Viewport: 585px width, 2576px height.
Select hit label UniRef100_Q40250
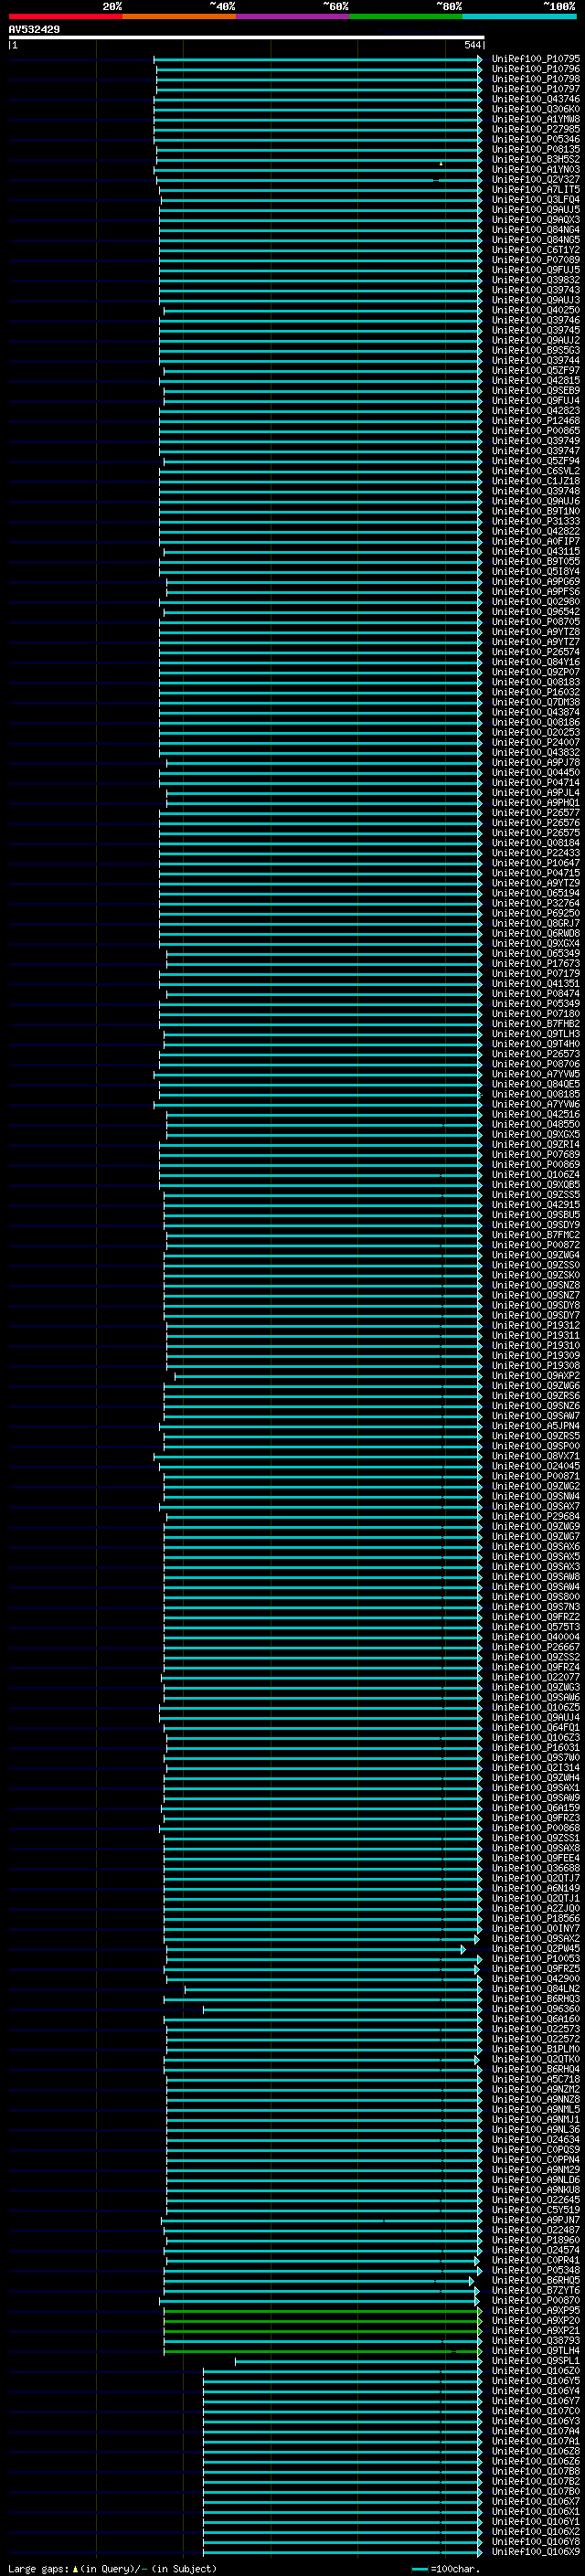pyautogui.click(x=536, y=310)
